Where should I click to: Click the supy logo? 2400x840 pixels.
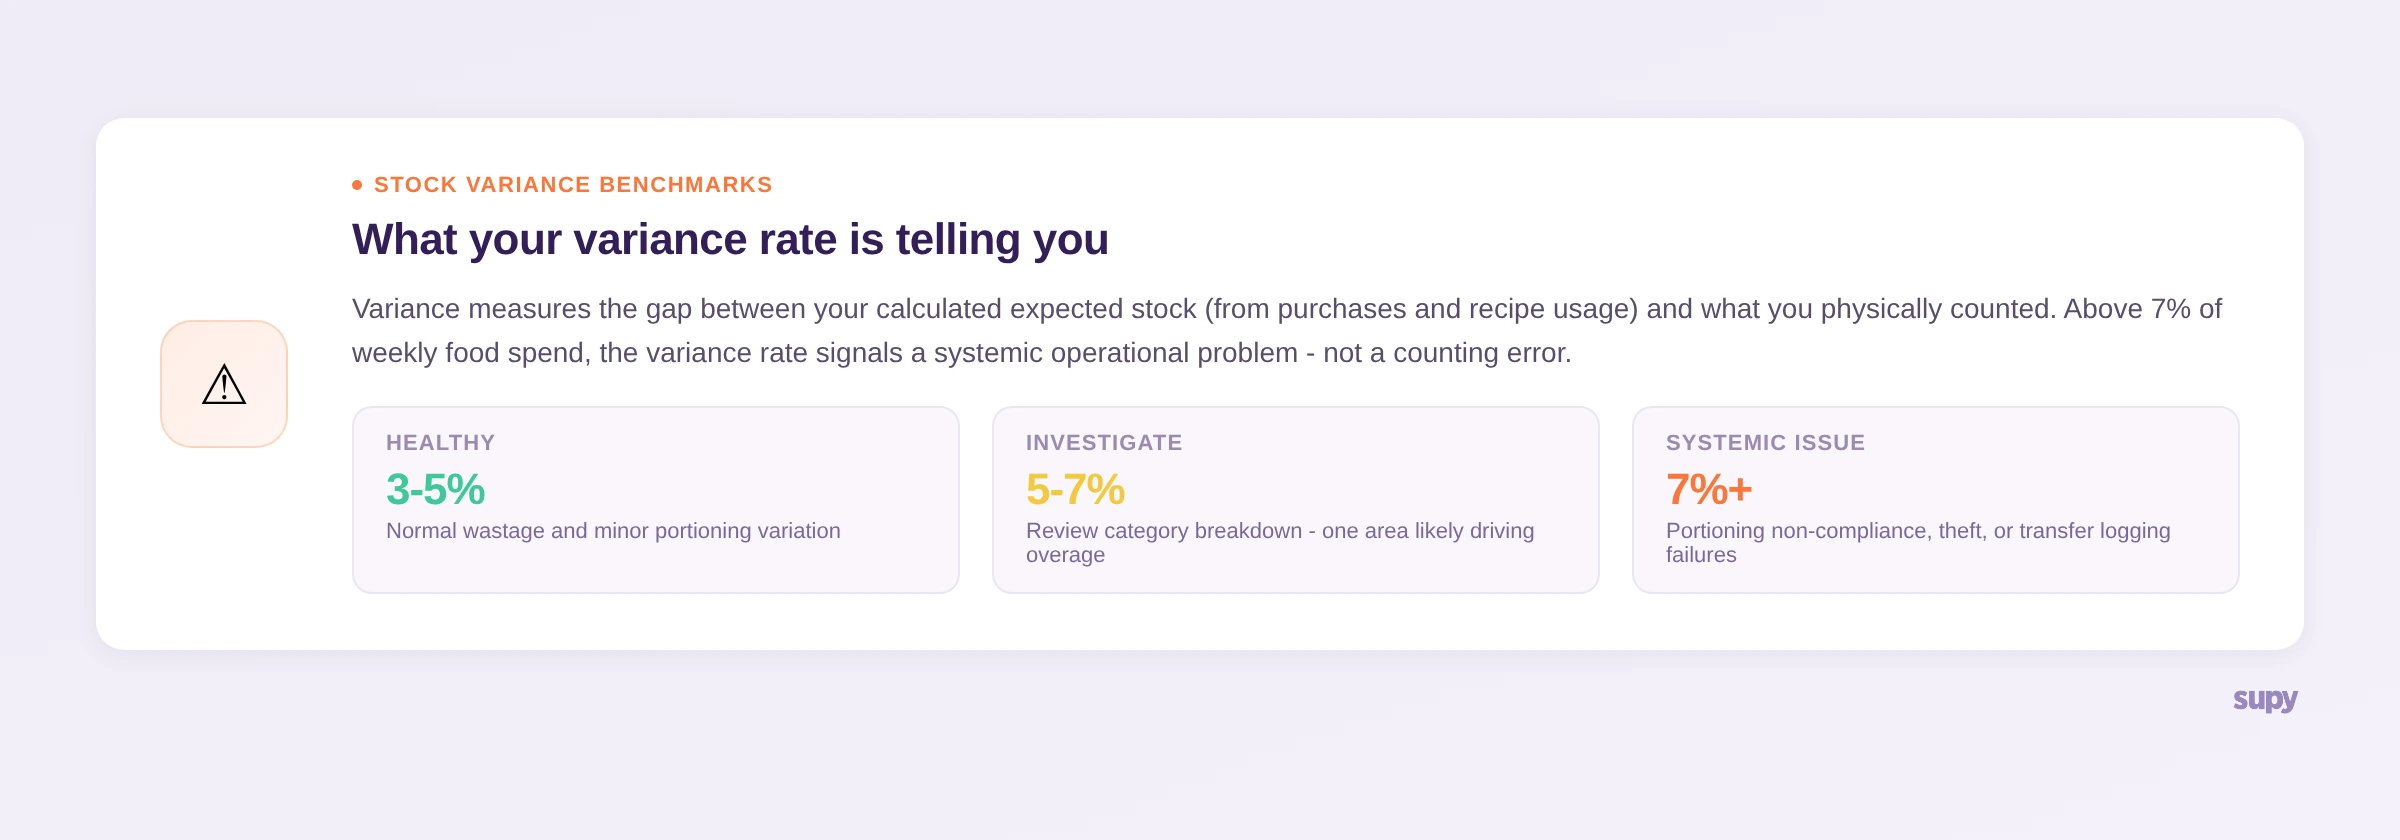coord(2265,700)
